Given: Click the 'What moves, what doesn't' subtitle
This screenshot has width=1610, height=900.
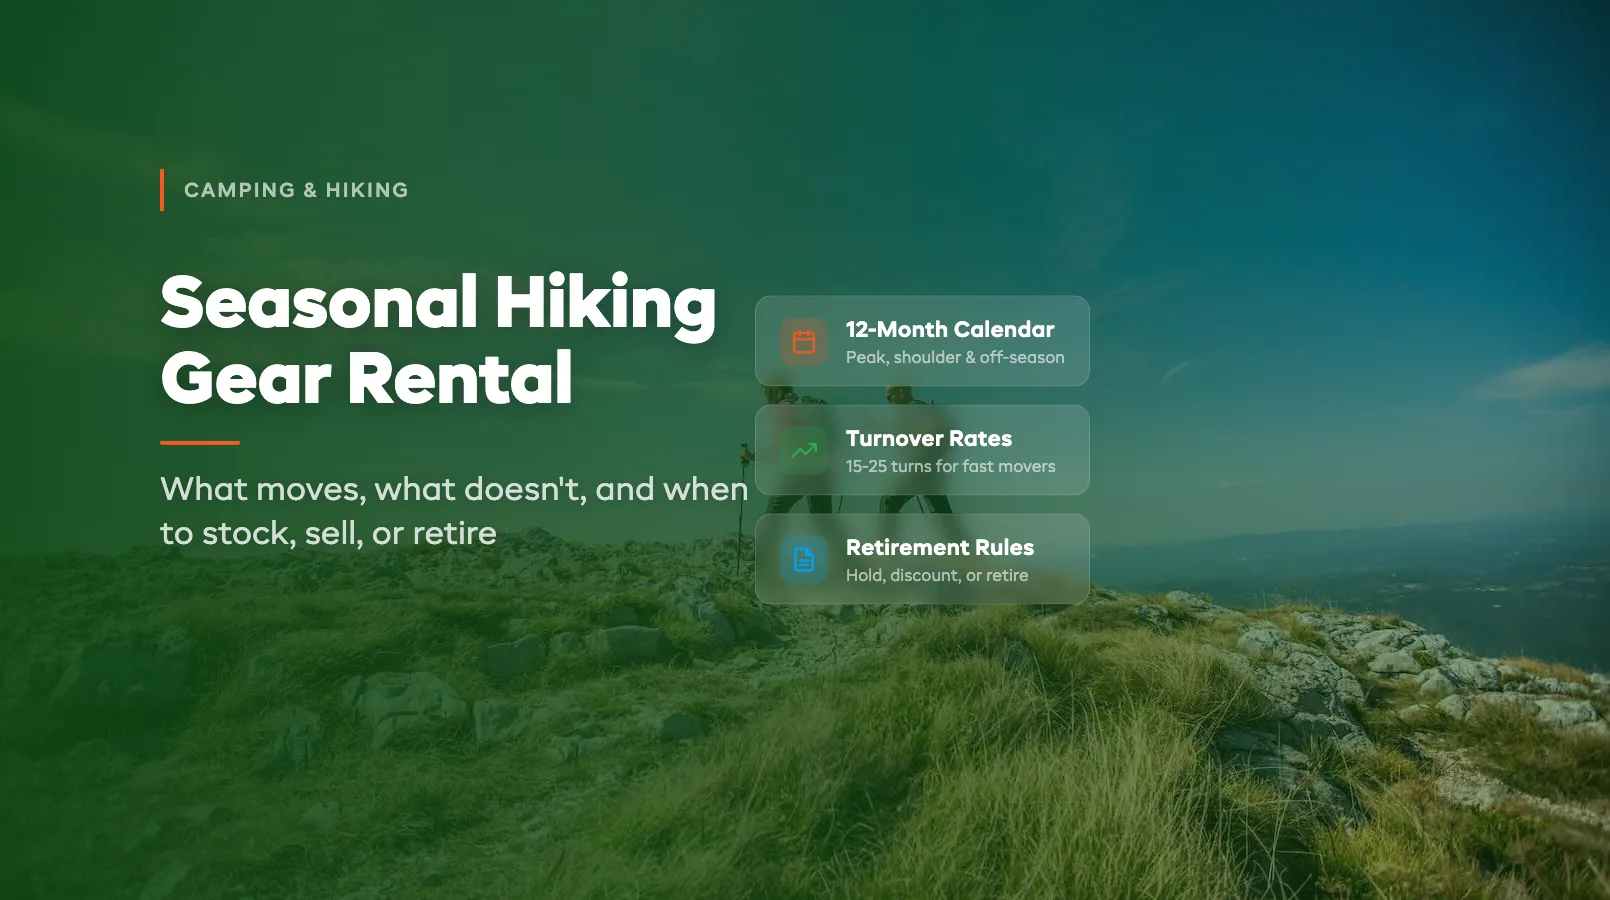Looking at the screenshot, I should pos(454,511).
